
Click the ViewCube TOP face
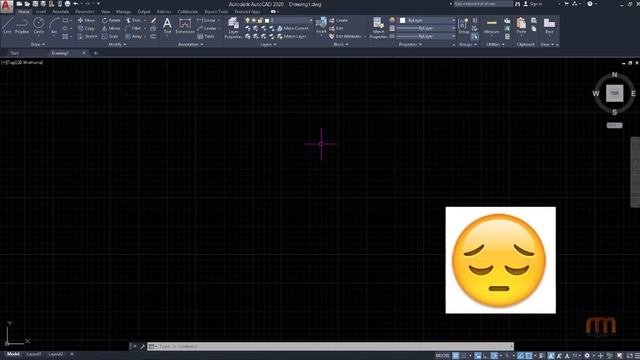pos(614,93)
